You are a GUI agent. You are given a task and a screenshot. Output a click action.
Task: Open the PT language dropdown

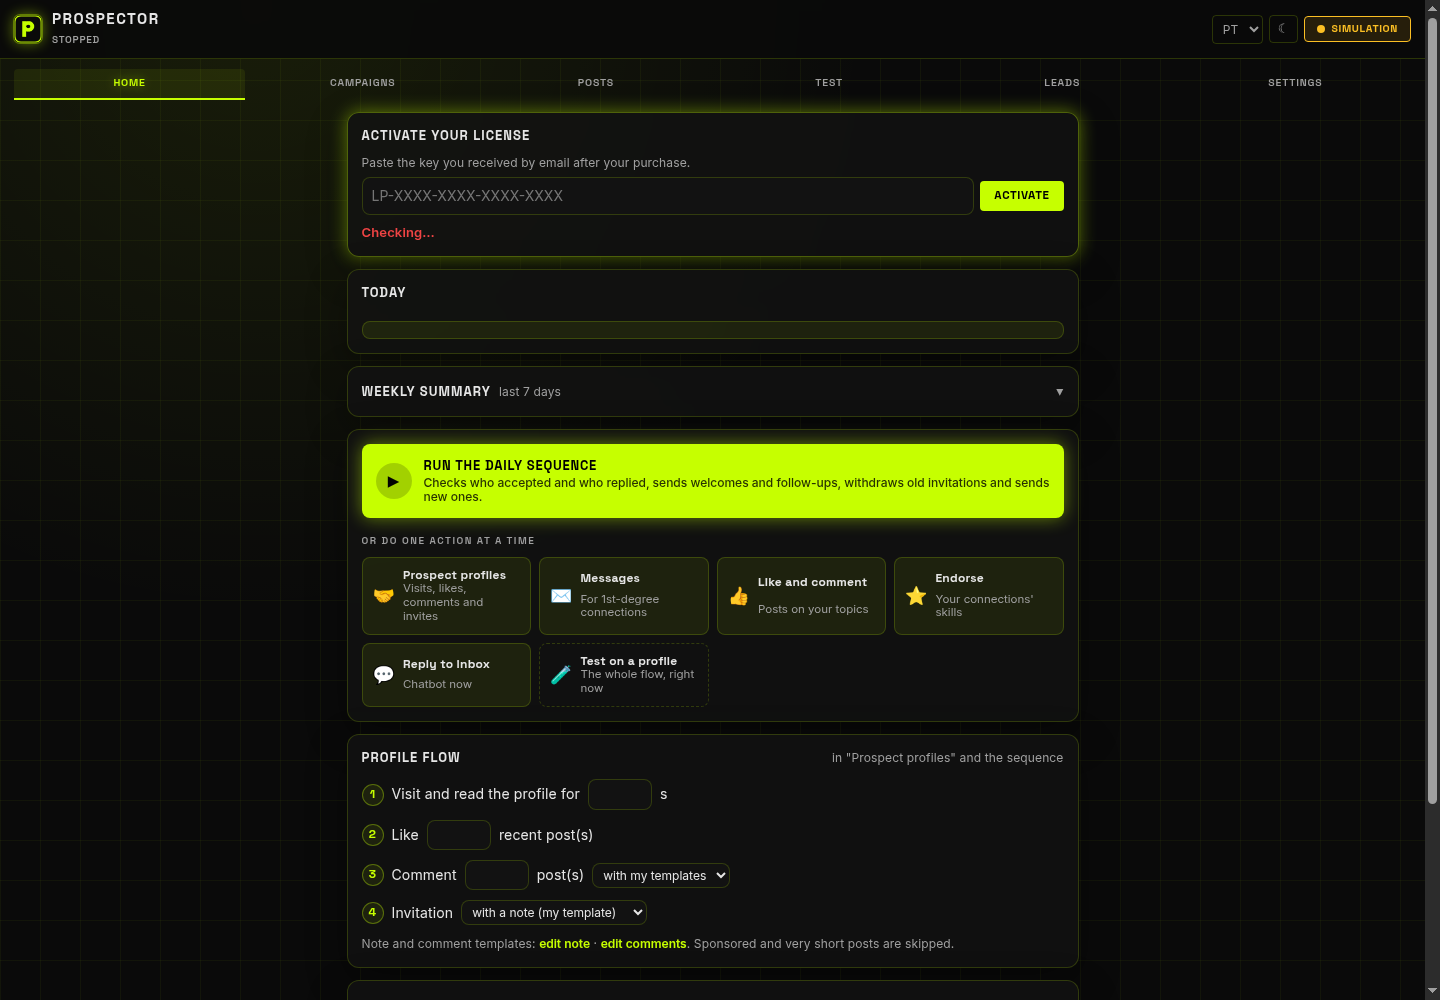1237,29
